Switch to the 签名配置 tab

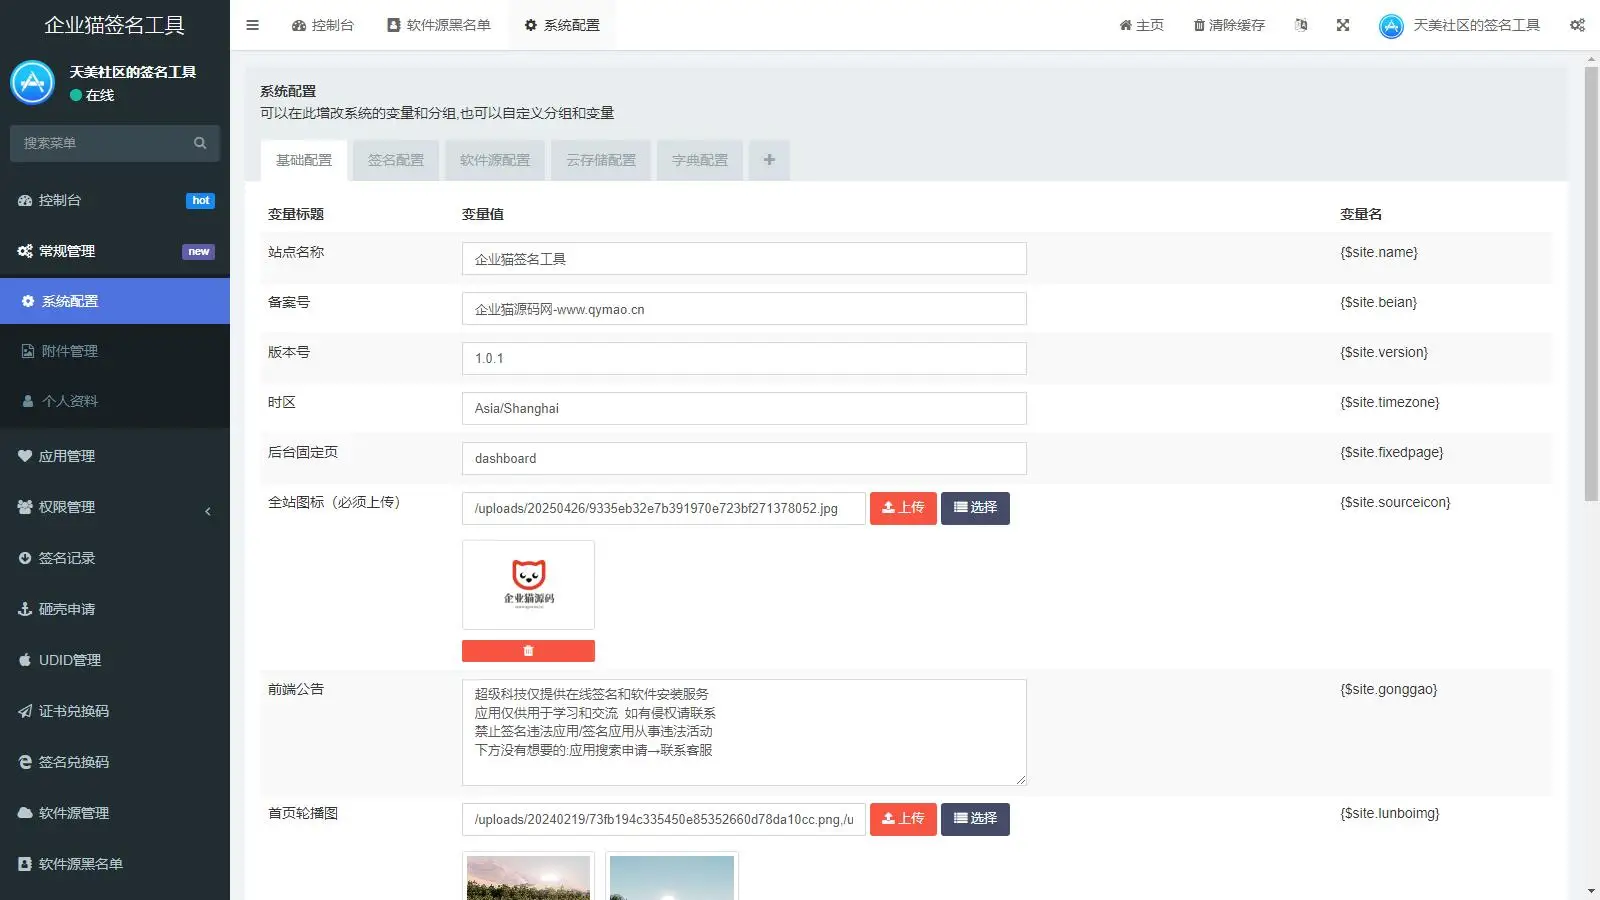[395, 160]
